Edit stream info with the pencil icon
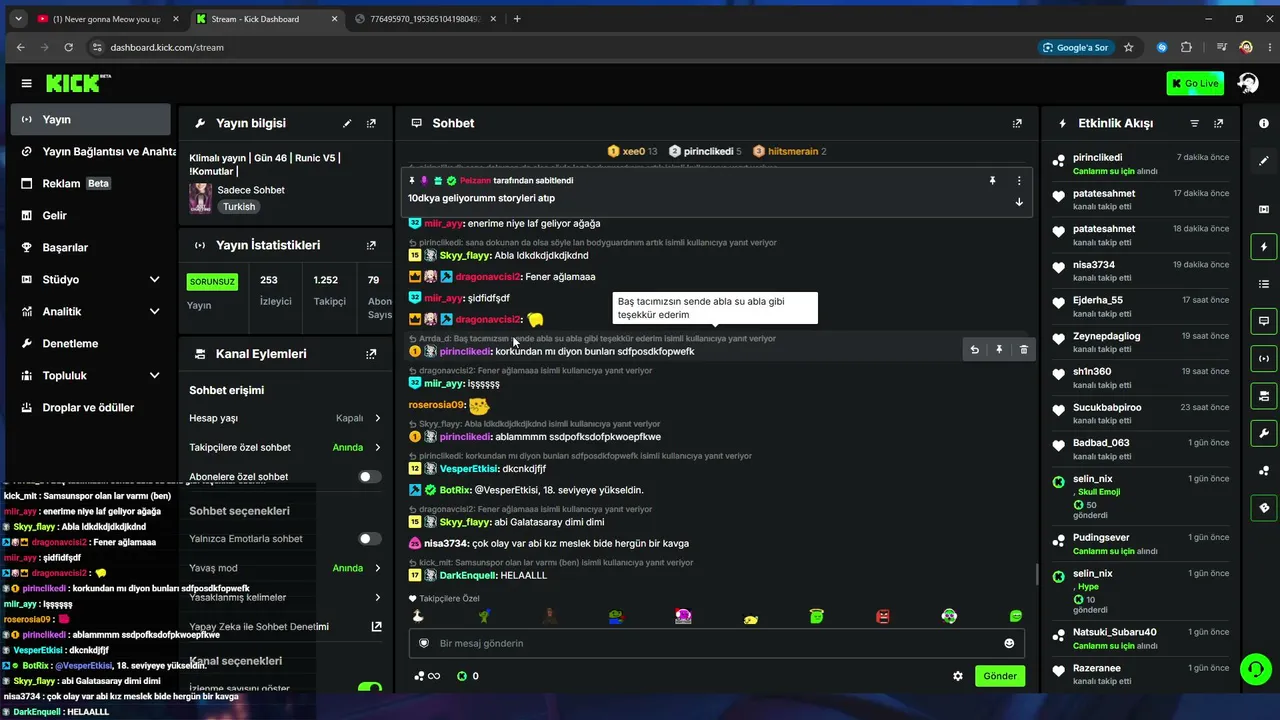Viewport: 1280px width, 720px height. click(347, 123)
